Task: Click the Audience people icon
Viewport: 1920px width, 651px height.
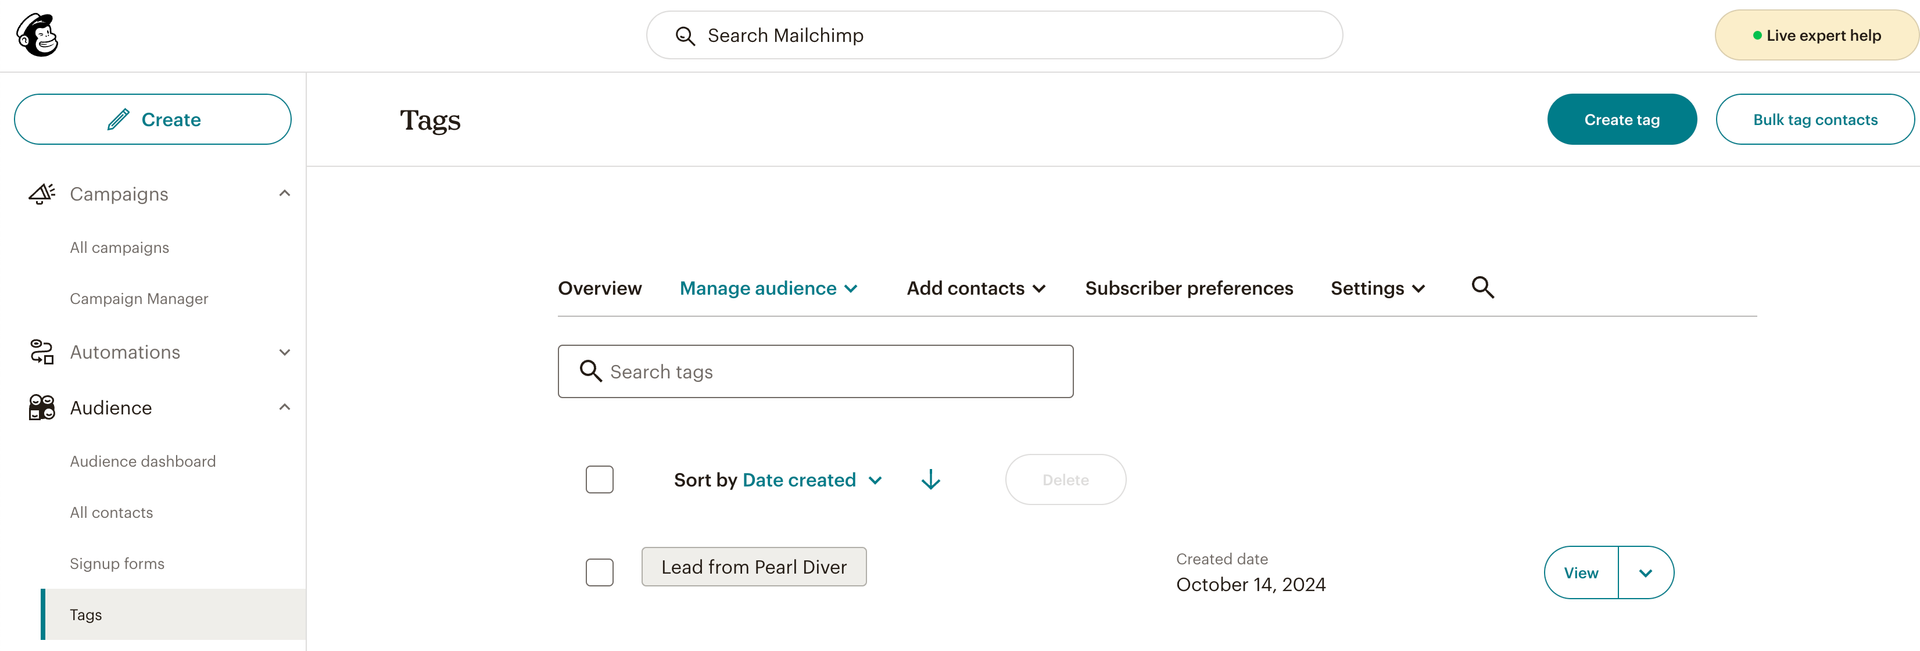Action: point(42,408)
